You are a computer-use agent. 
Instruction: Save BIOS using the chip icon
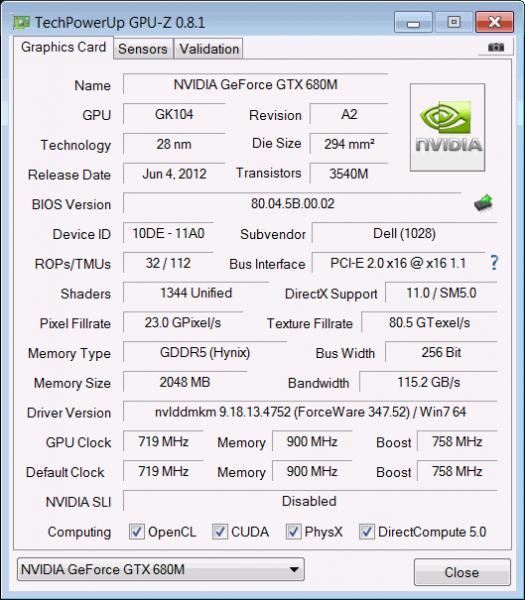(x=483, y=203)
